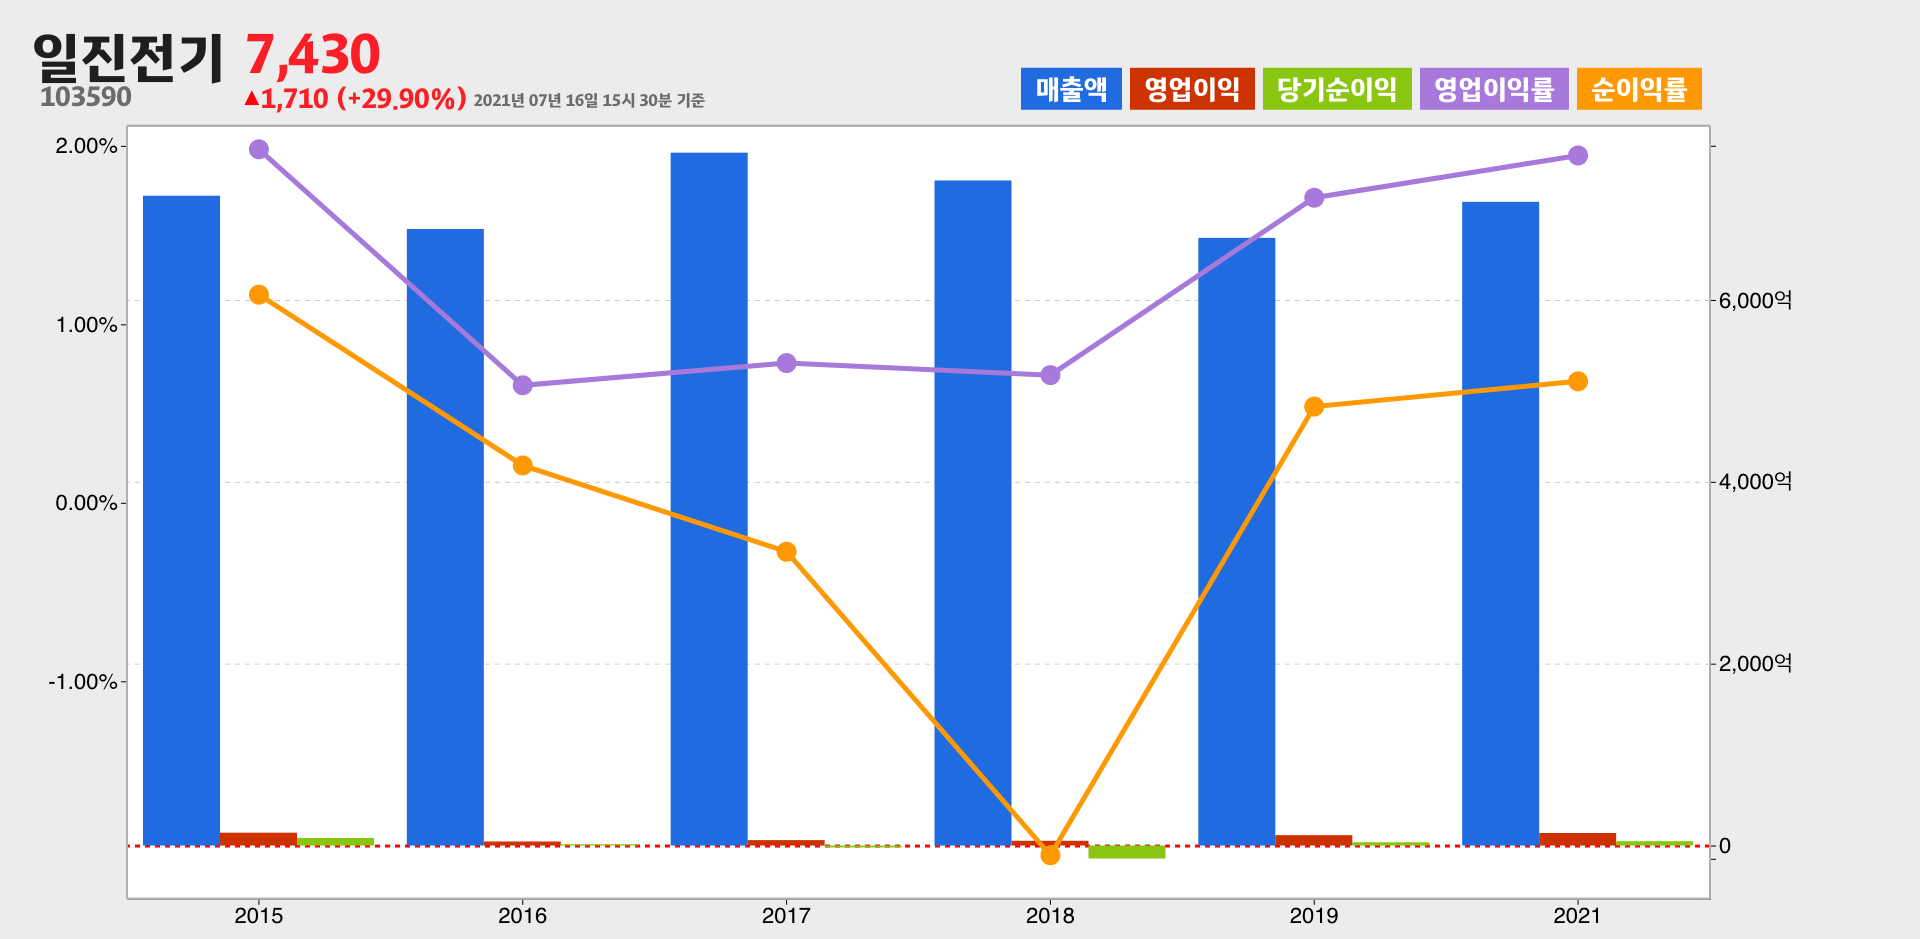The width and height of the screenshot is (1920, 939).
Task: Toggle the 순이익률 legend series
Action: click(1639, 89)
